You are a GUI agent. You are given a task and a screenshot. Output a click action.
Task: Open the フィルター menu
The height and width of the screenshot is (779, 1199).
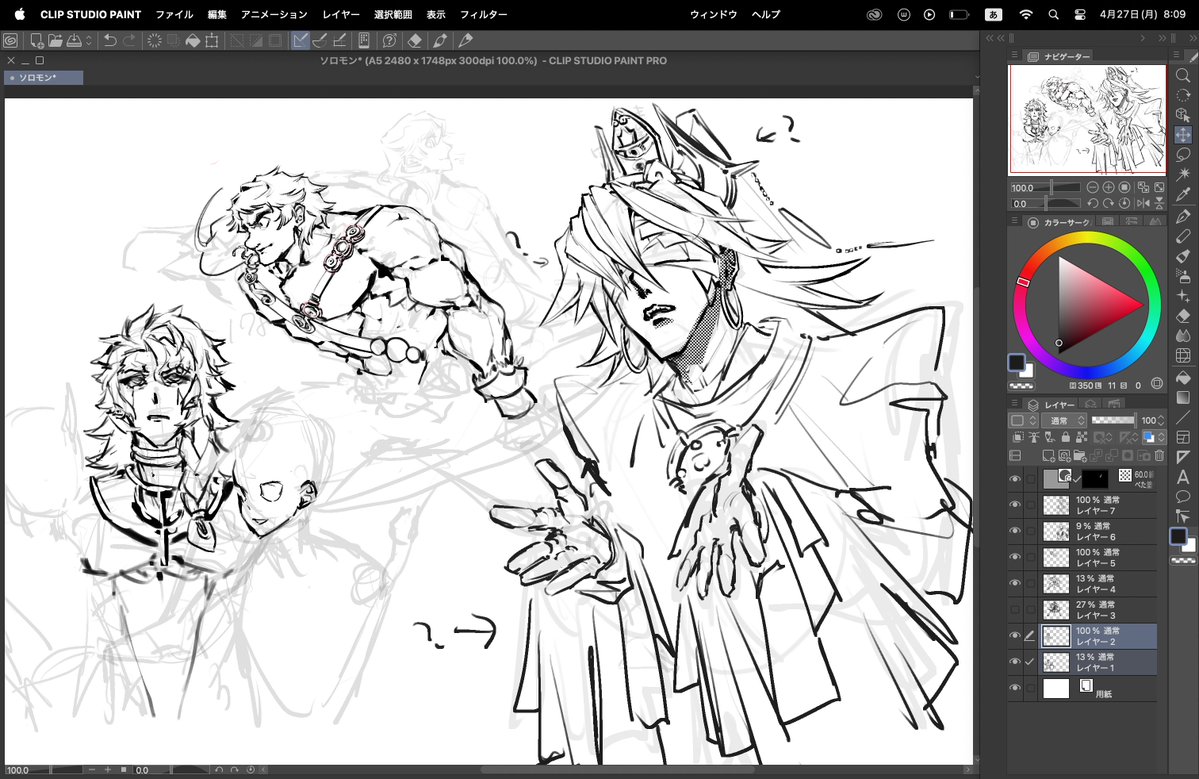pos(483,15)
